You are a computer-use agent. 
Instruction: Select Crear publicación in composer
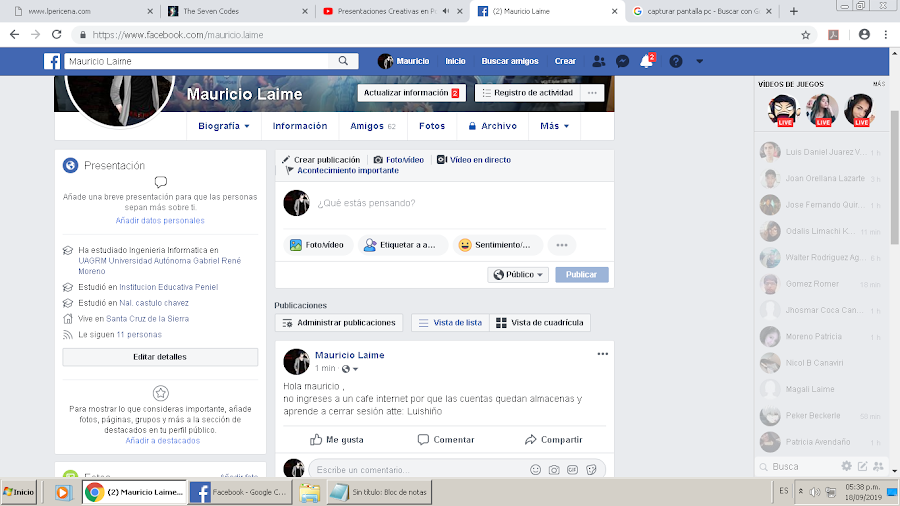point(321,160)
